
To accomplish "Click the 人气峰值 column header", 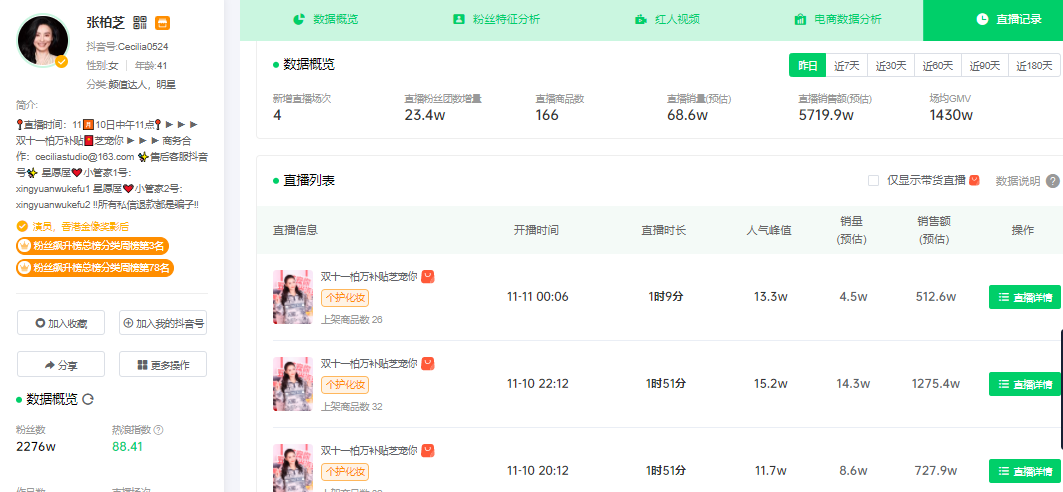I will (769, 230).
